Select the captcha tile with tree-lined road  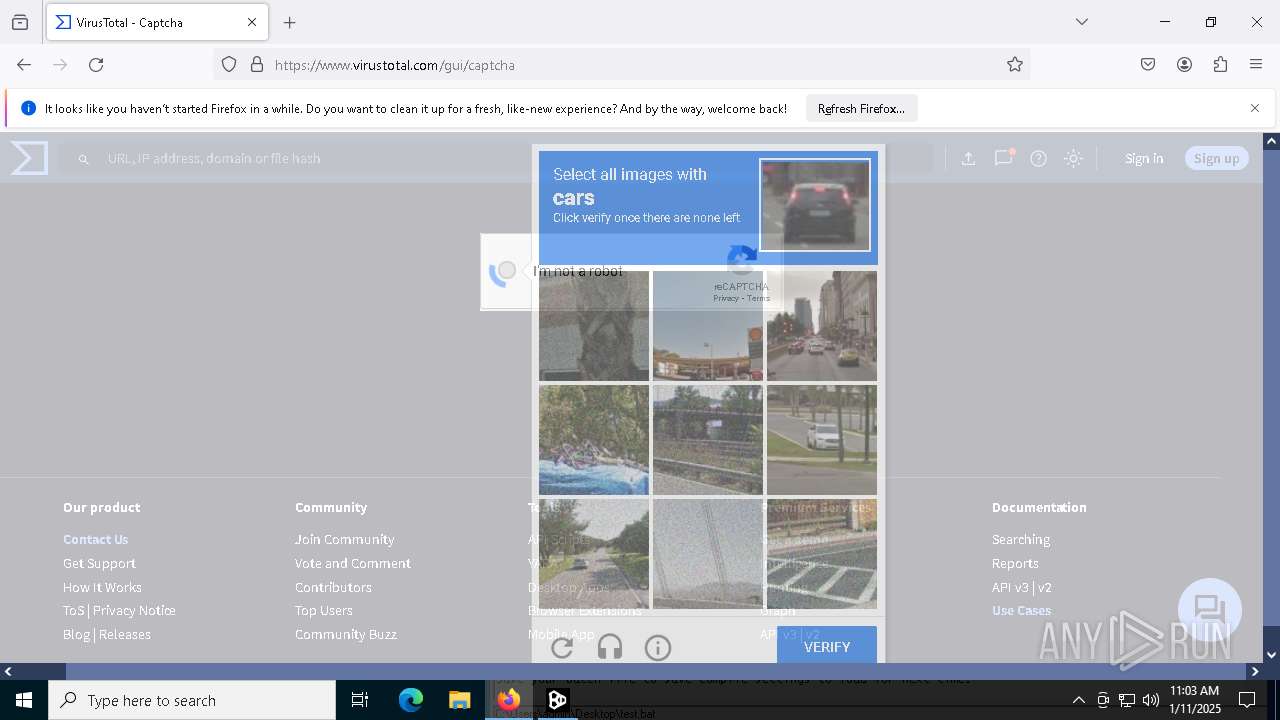click(594, 554)
